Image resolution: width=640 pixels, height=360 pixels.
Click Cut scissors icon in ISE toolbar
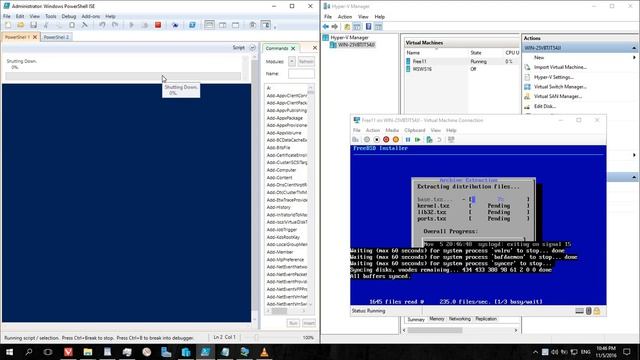point(46,25)
